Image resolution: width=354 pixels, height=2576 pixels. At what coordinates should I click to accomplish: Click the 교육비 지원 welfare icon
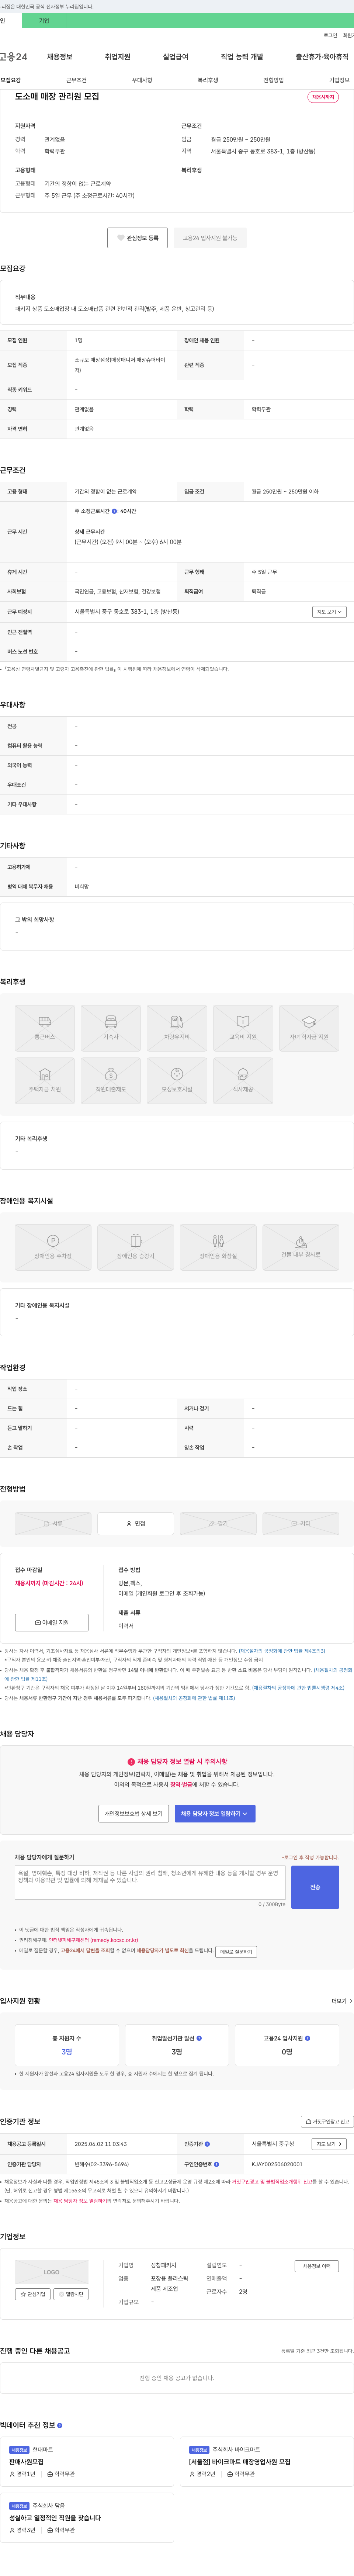point(243,1028)
